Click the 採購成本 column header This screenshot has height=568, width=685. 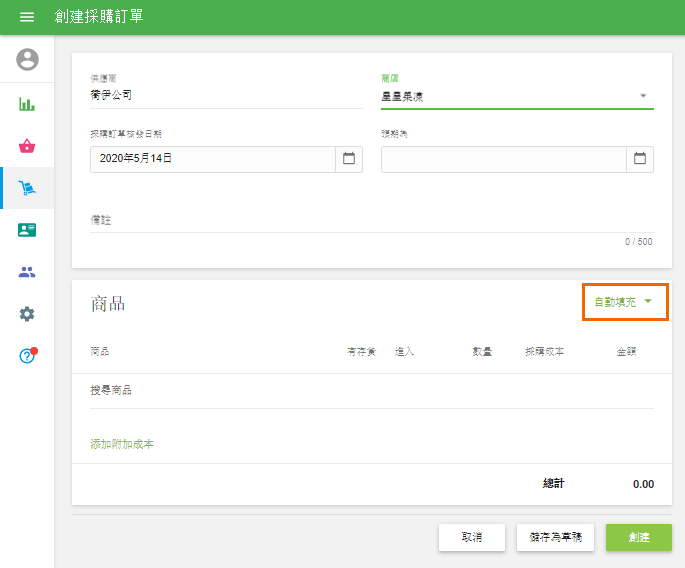544,352
